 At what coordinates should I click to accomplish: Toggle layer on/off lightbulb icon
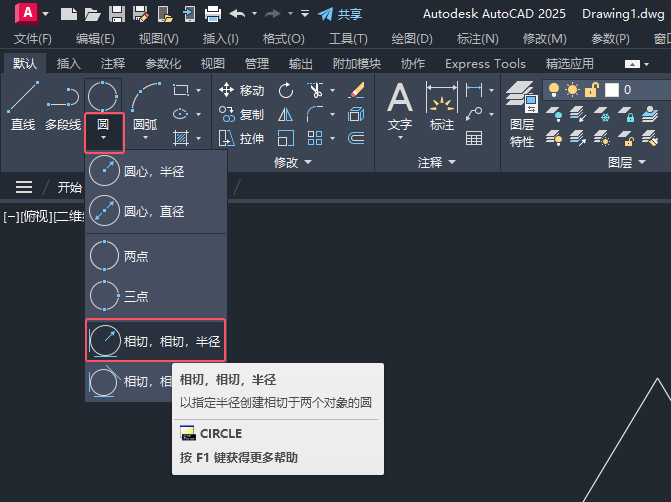554,90
